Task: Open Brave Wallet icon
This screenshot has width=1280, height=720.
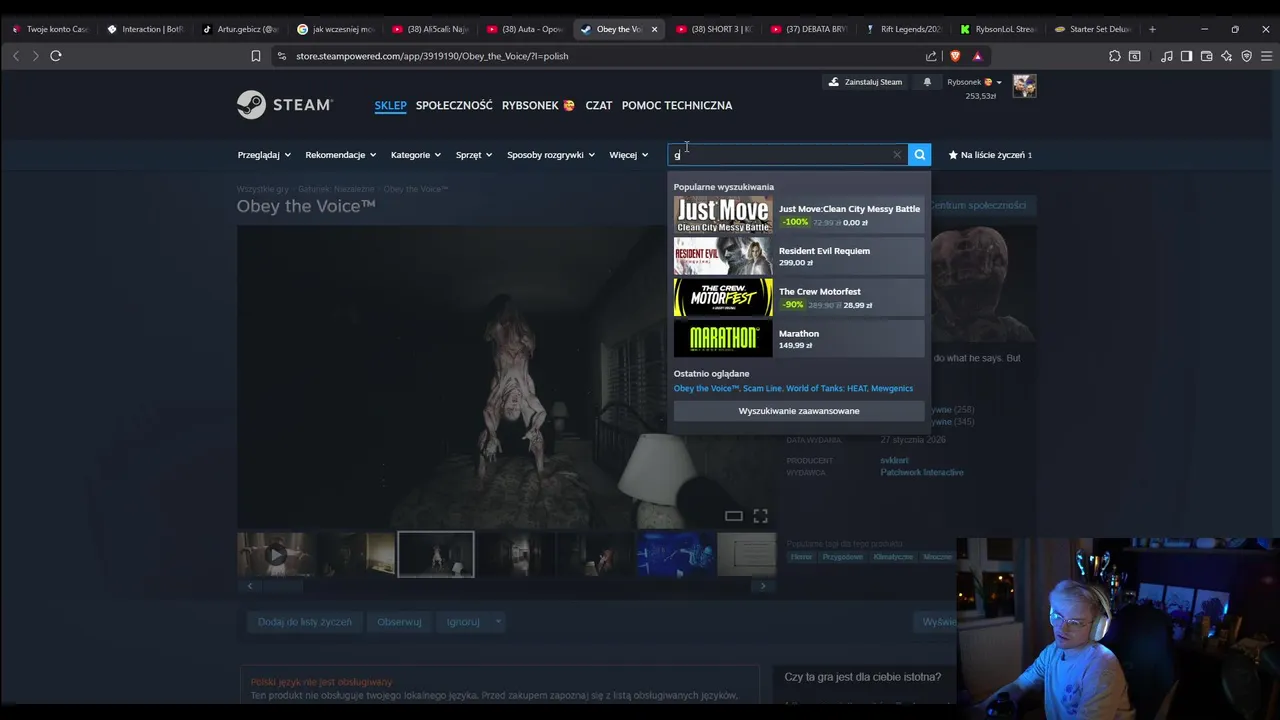Action: pyautogui.click(x=1206, y=56)
